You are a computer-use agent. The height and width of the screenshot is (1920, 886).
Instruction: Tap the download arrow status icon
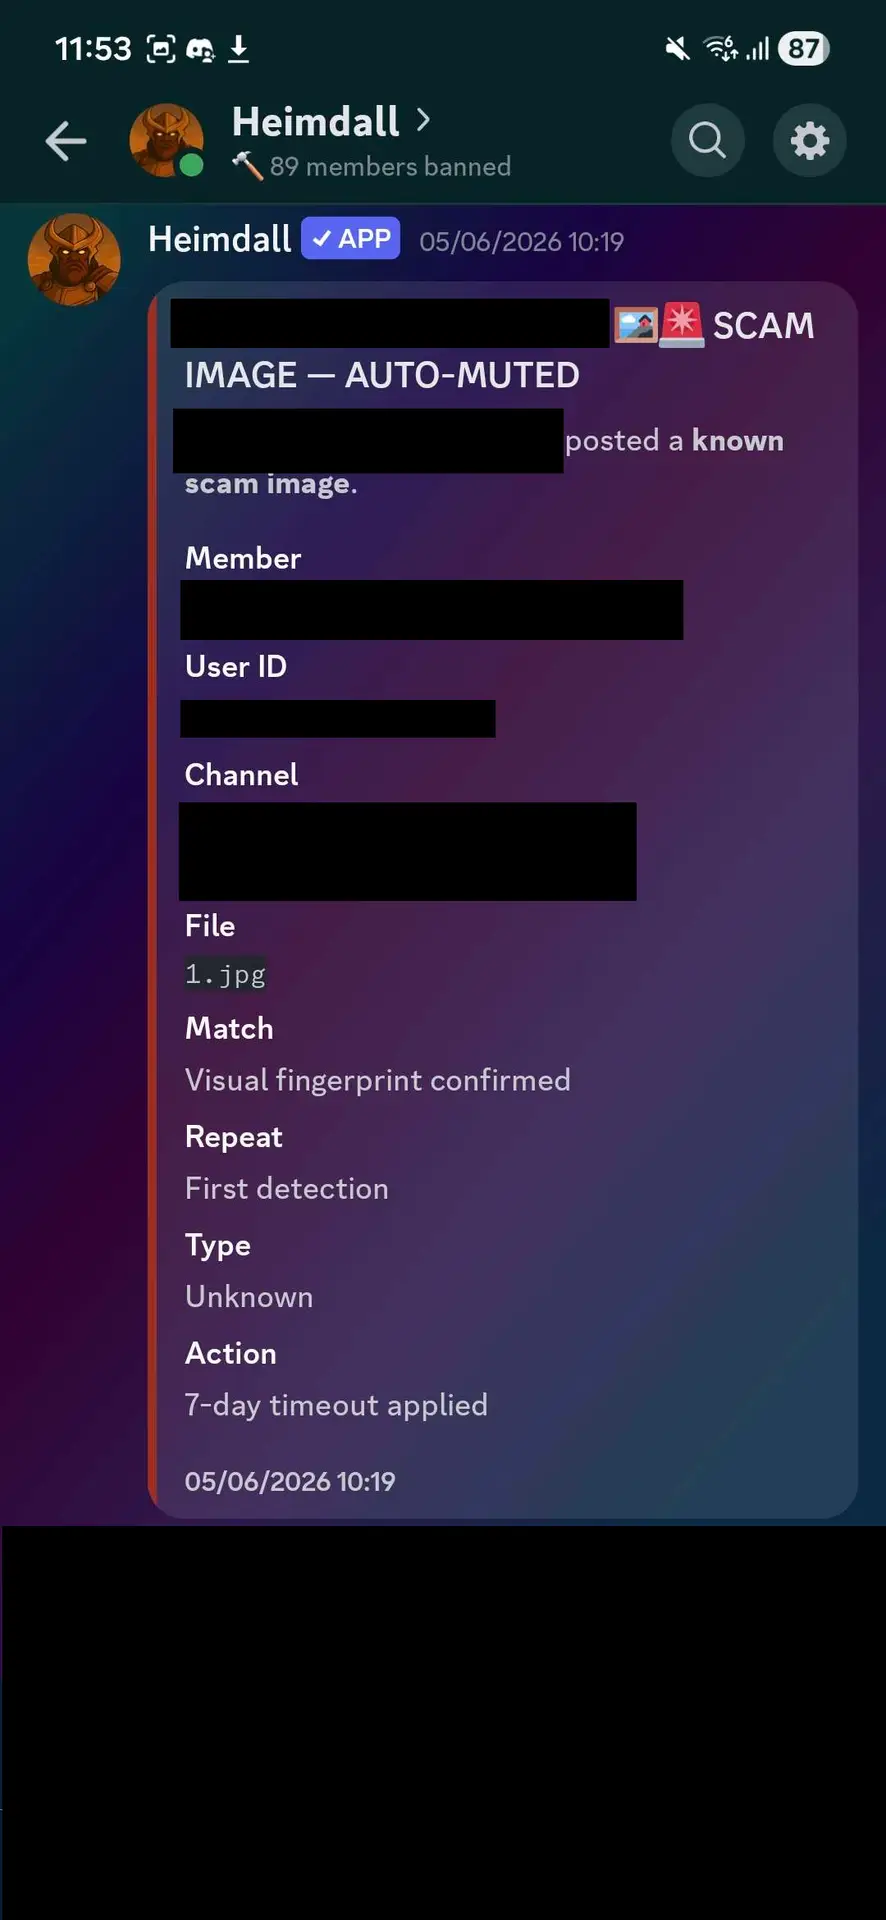pos(238,48)
